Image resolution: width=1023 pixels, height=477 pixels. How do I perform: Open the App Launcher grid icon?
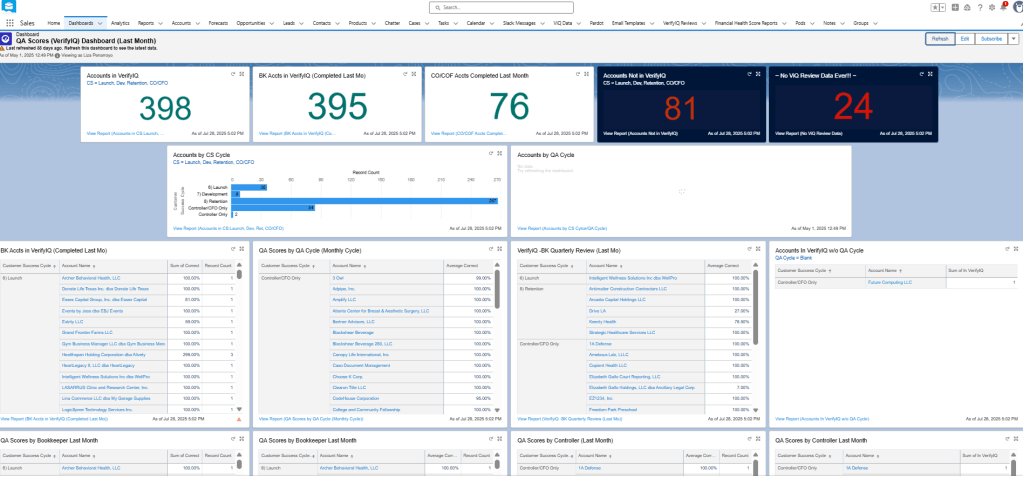click(10, 21)
